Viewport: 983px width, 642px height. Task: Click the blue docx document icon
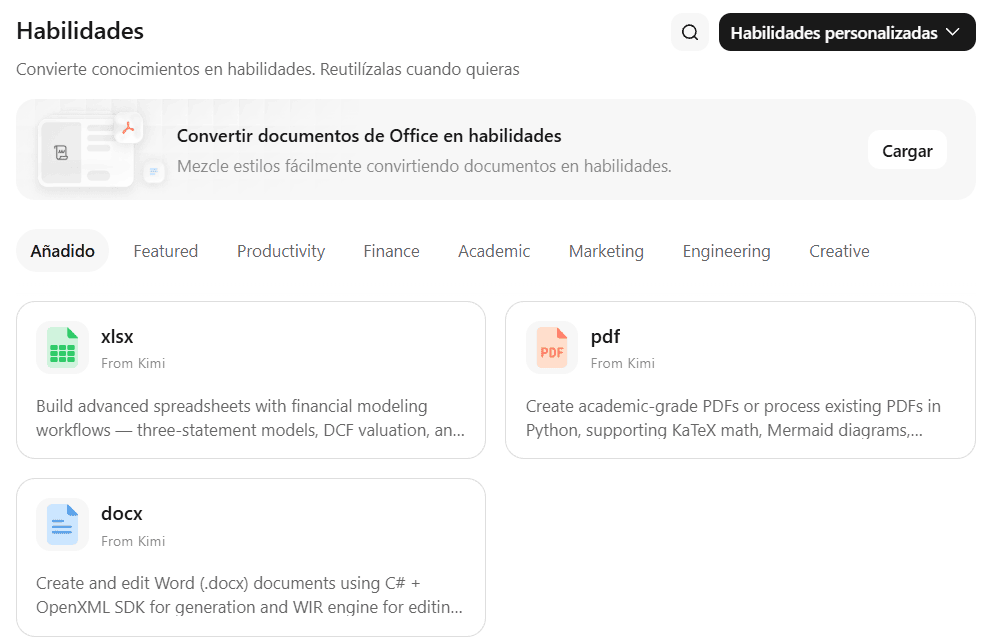[63, 524]
